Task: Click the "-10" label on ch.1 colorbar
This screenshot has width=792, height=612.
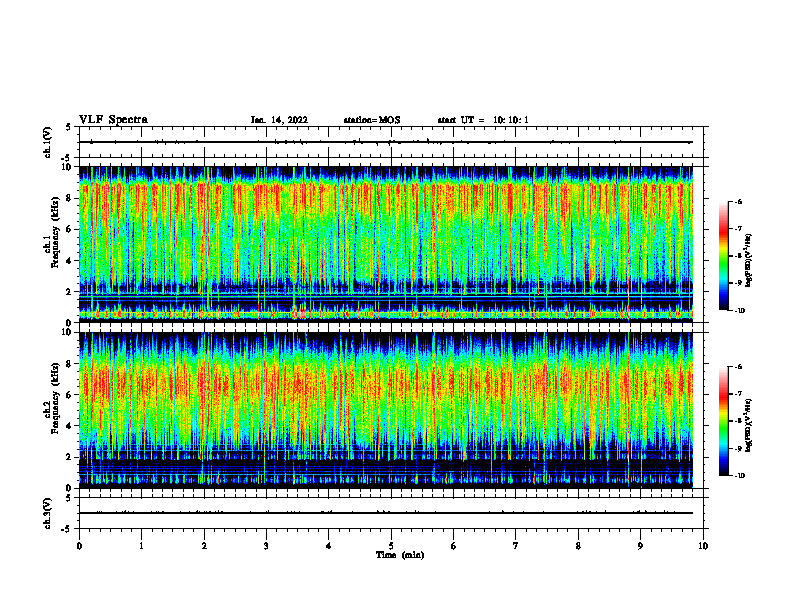Action: tap(740, 311)
